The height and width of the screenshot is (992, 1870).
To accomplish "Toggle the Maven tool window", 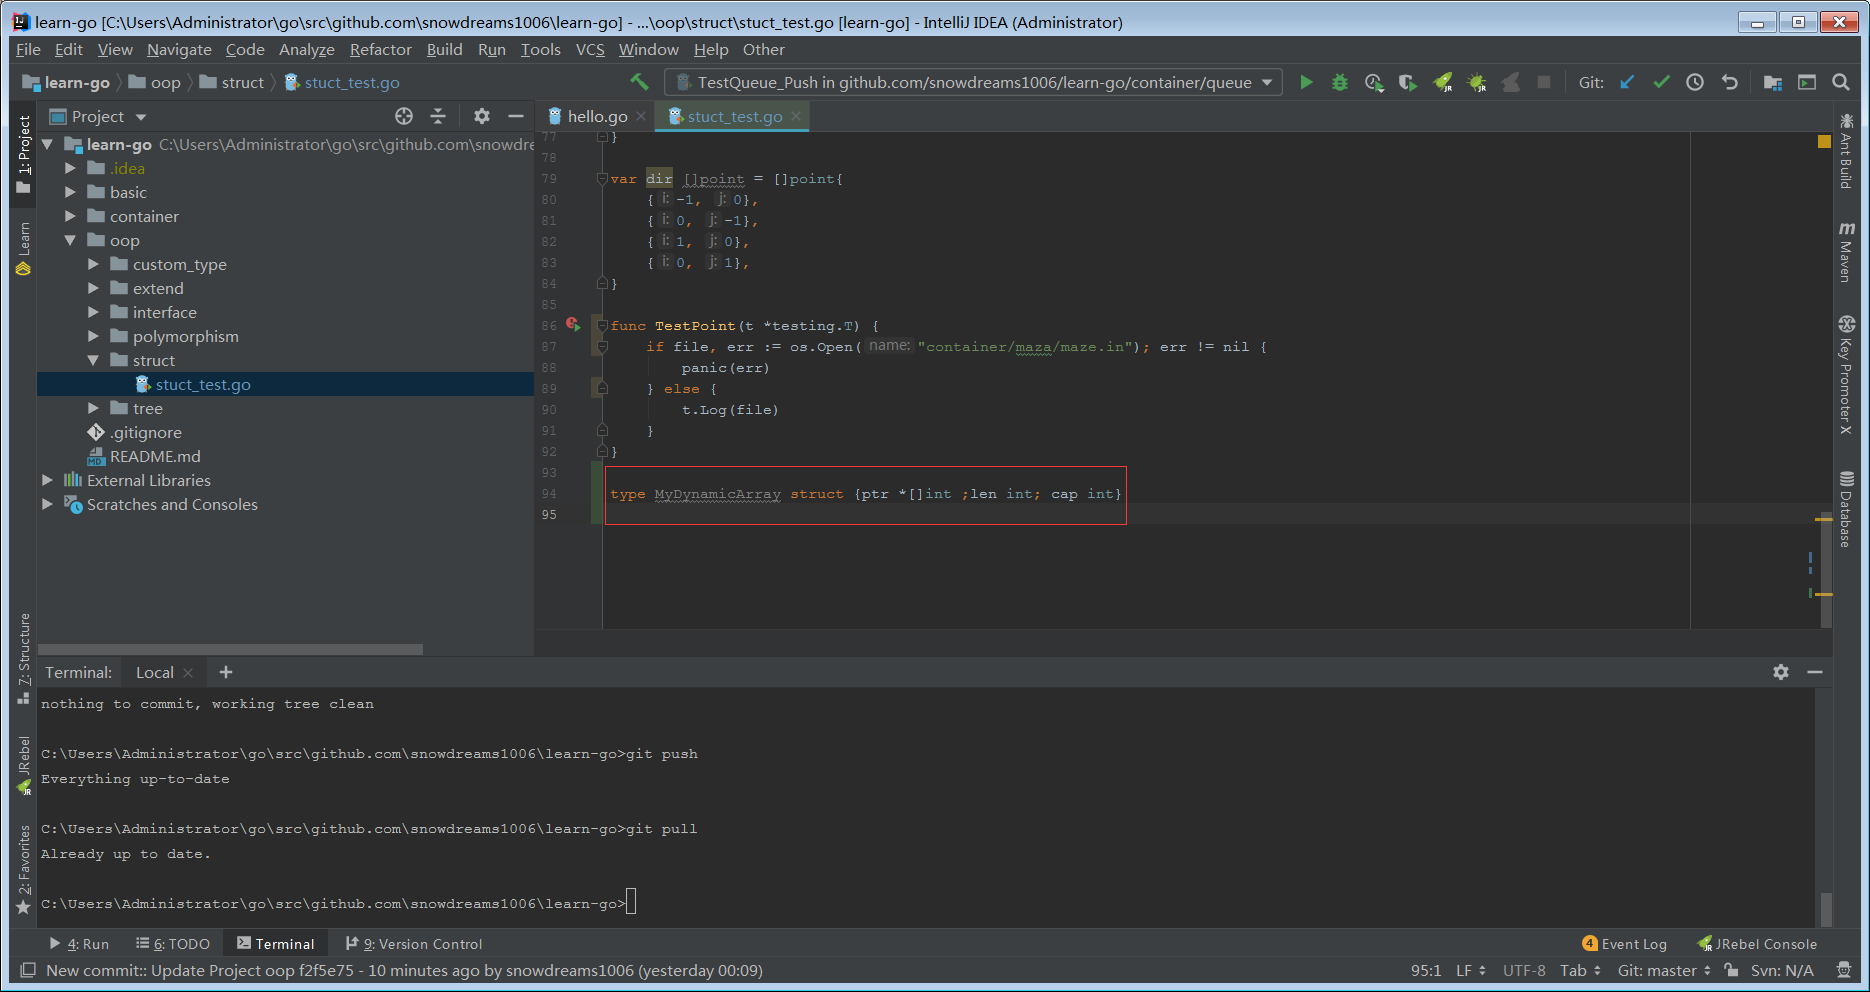I will 1846,251.
